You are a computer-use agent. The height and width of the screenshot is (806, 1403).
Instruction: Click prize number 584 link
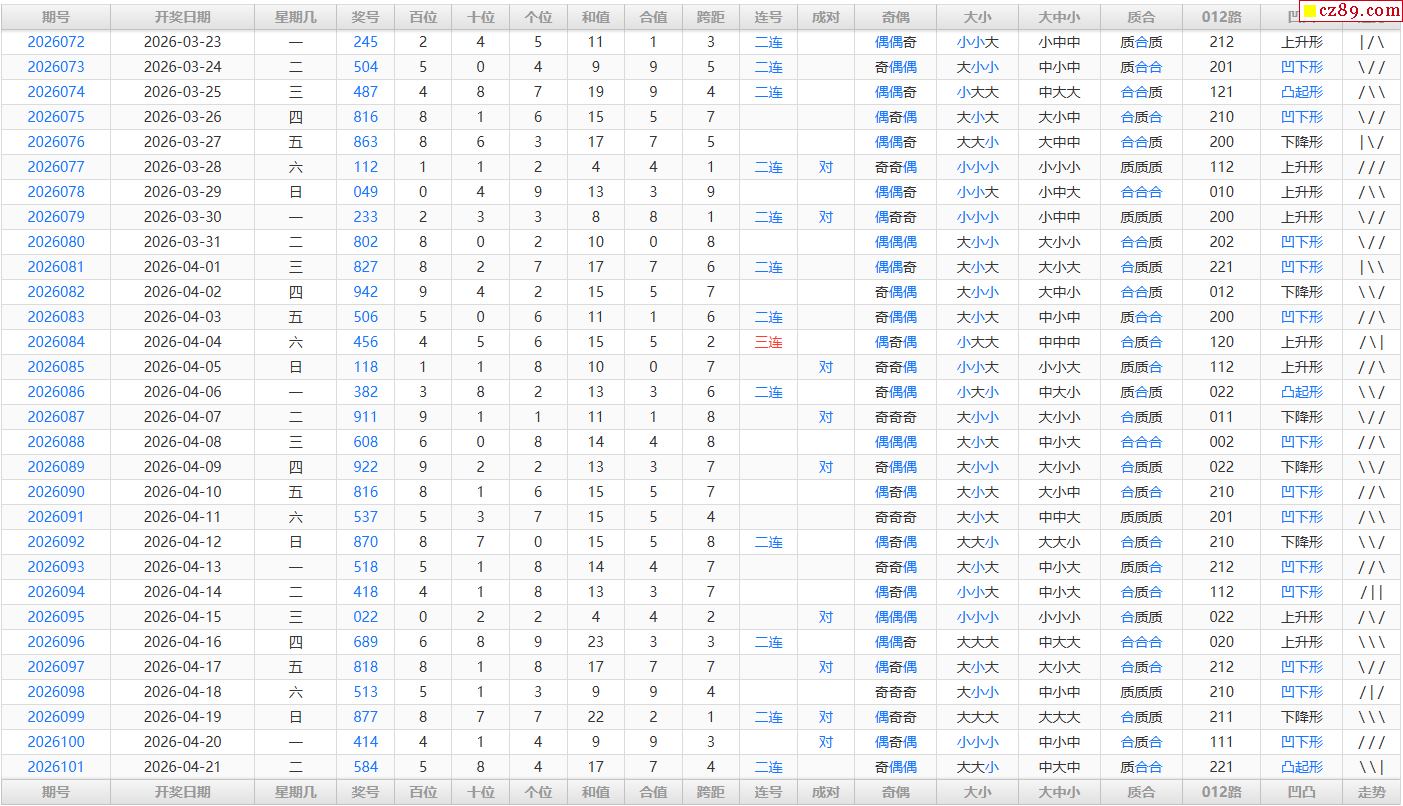(x=366, y=767)
